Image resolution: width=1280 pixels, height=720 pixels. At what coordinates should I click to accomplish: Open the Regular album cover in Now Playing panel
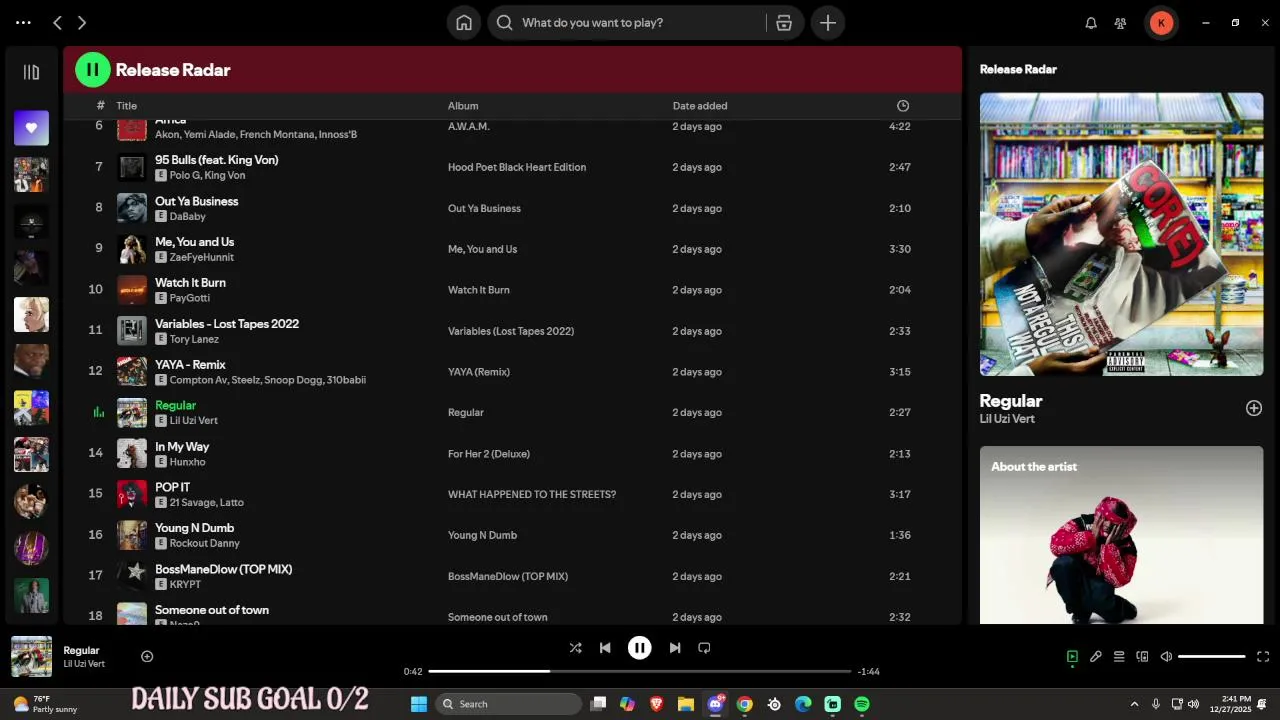coord(1121,234)
